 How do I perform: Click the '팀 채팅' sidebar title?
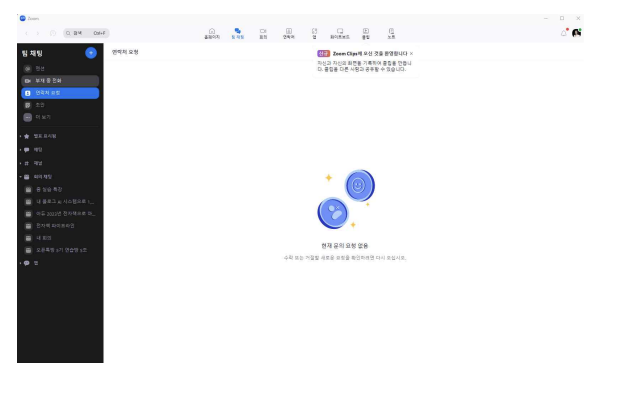32,53
